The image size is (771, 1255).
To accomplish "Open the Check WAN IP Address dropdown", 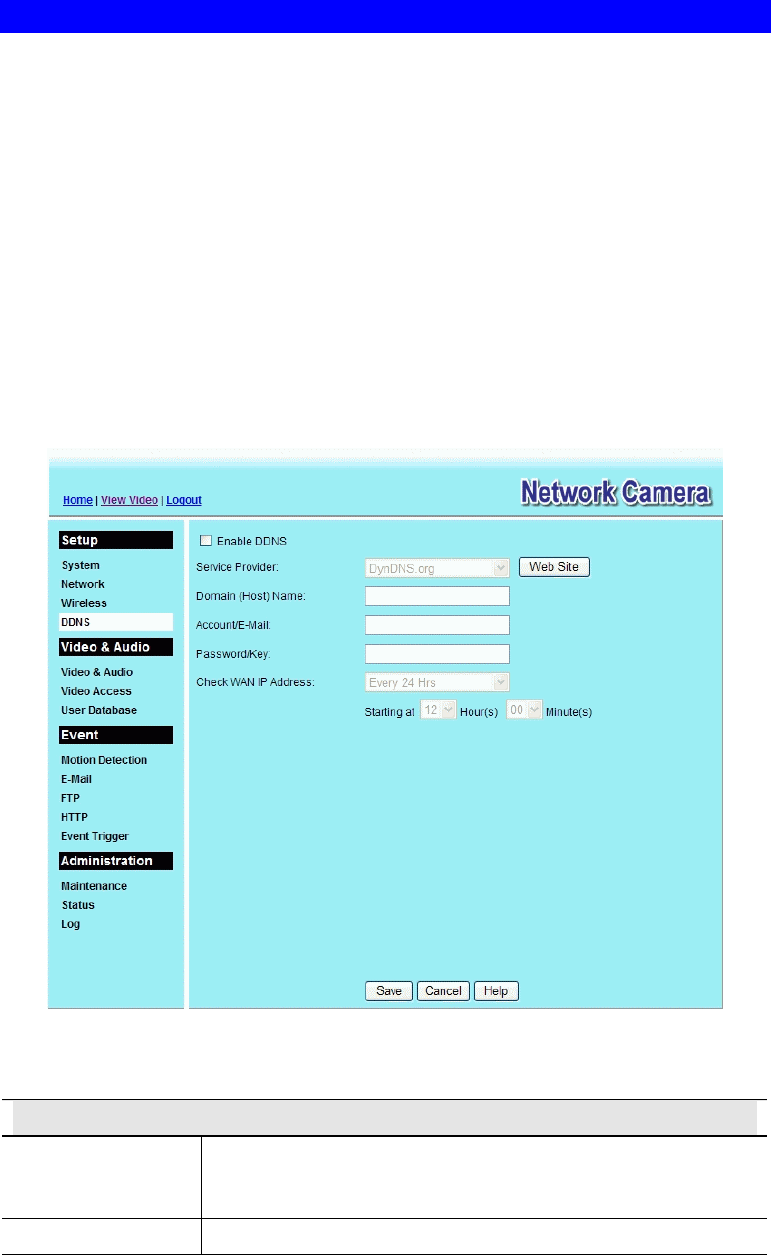I will coord(437,683).
